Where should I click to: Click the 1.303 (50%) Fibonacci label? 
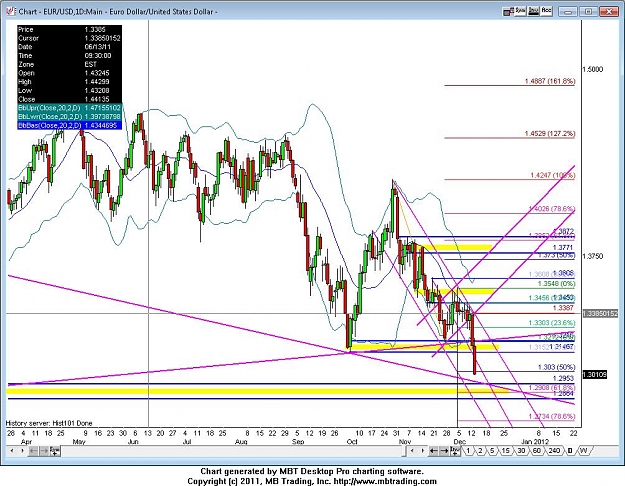556,367
